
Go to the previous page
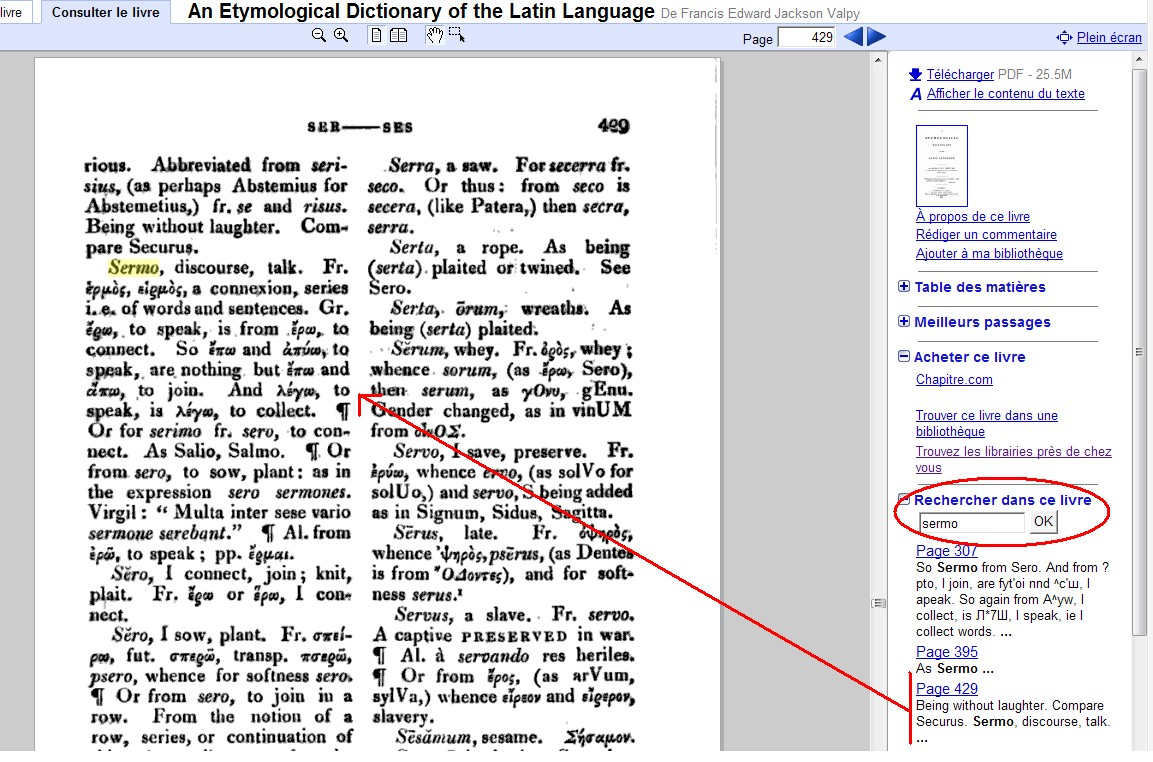click(853, 37)
